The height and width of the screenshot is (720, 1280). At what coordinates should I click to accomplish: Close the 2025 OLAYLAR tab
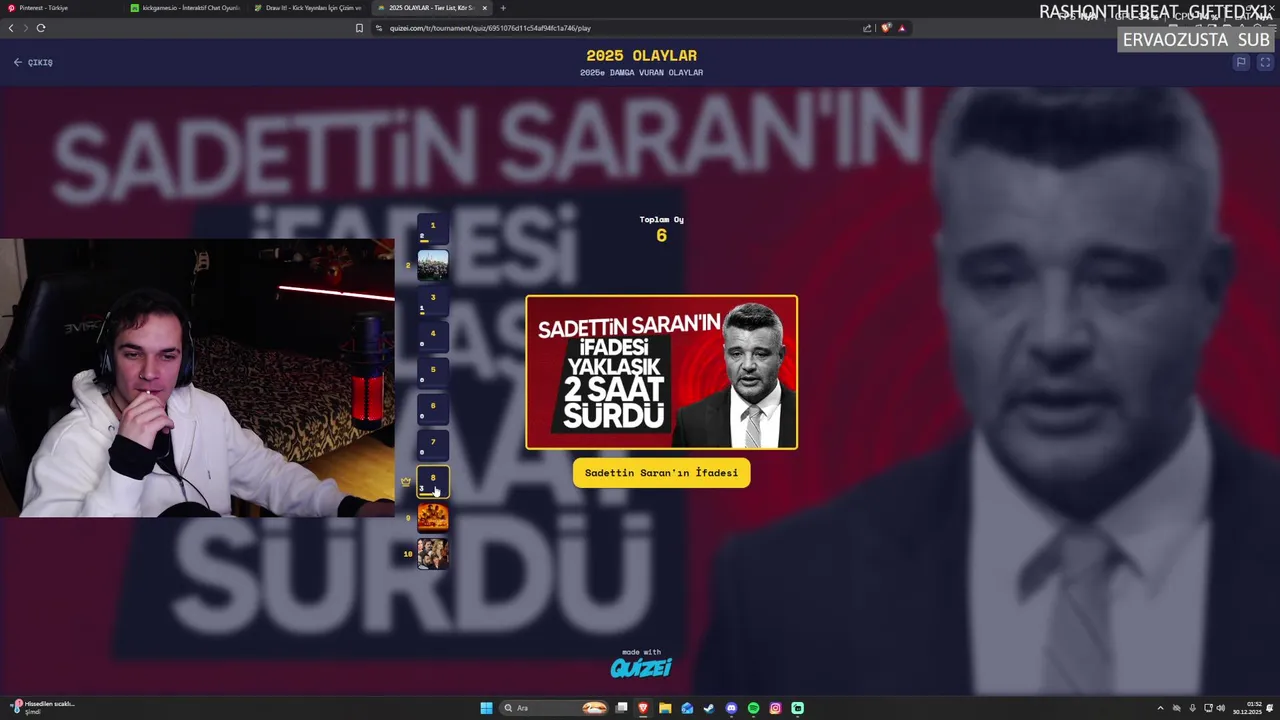(485, 8)
